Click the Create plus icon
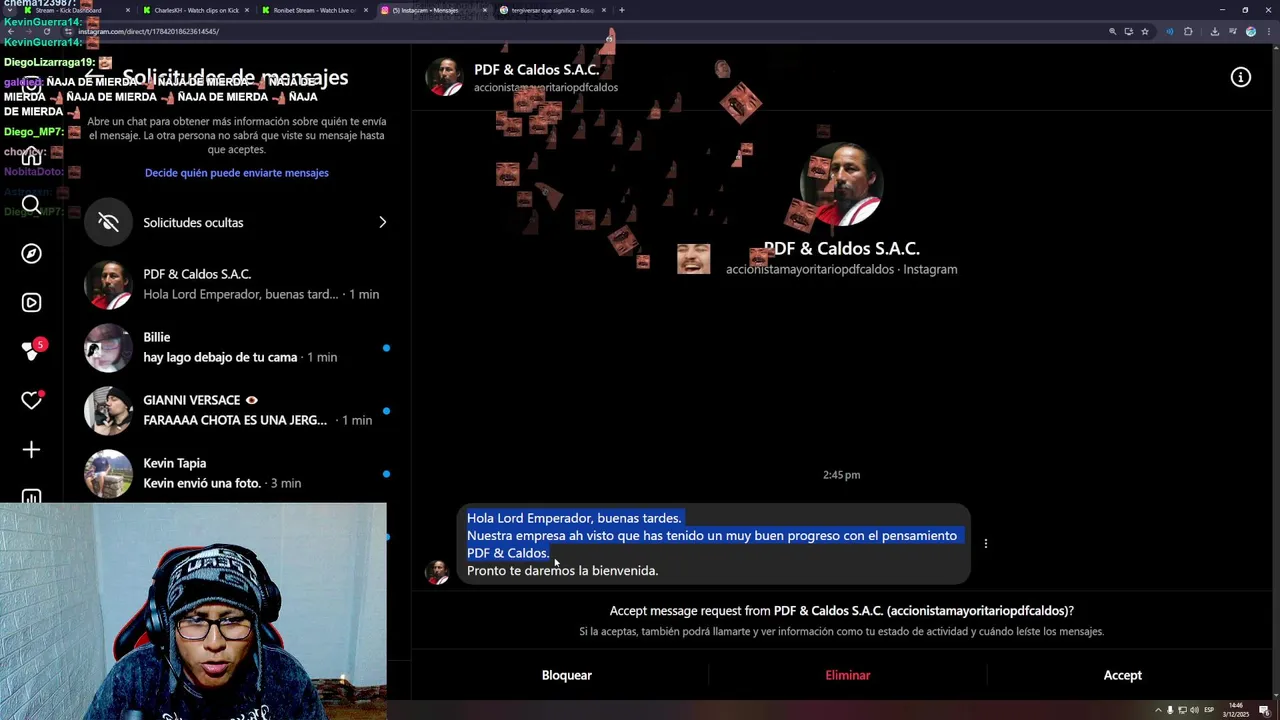 coord(31,450)
